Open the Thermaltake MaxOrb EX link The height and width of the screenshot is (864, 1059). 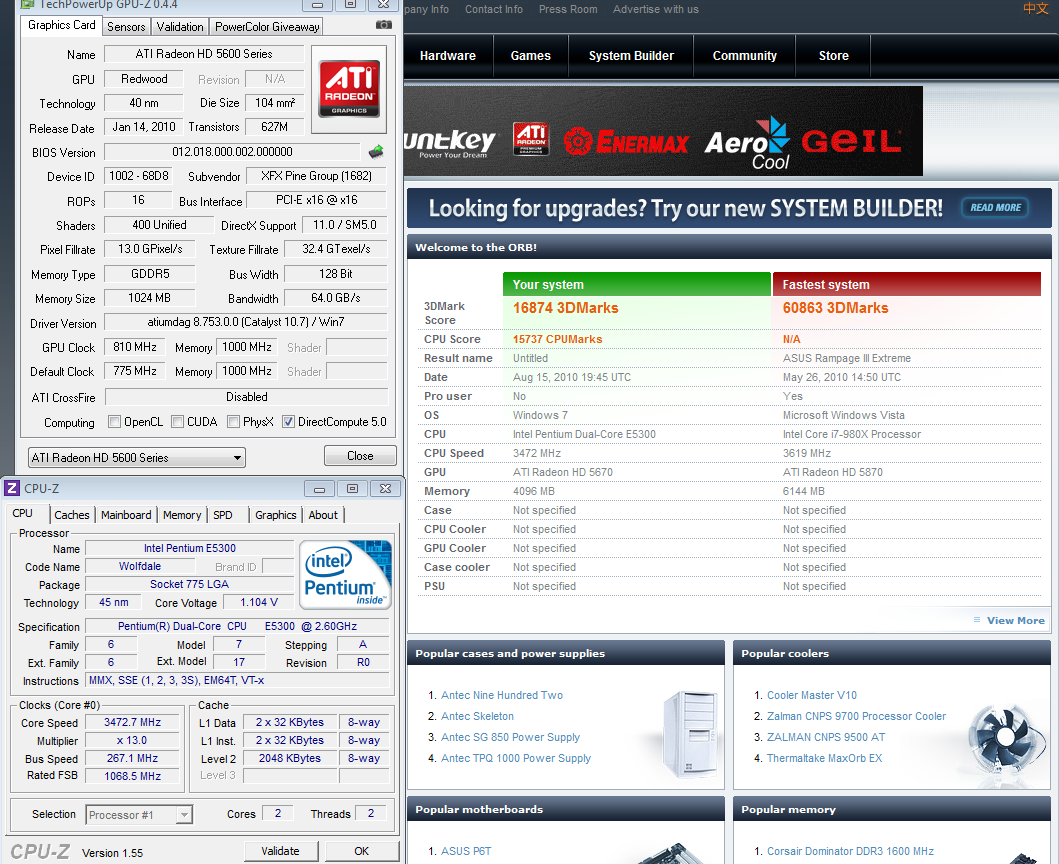click(x=825, y=758)
